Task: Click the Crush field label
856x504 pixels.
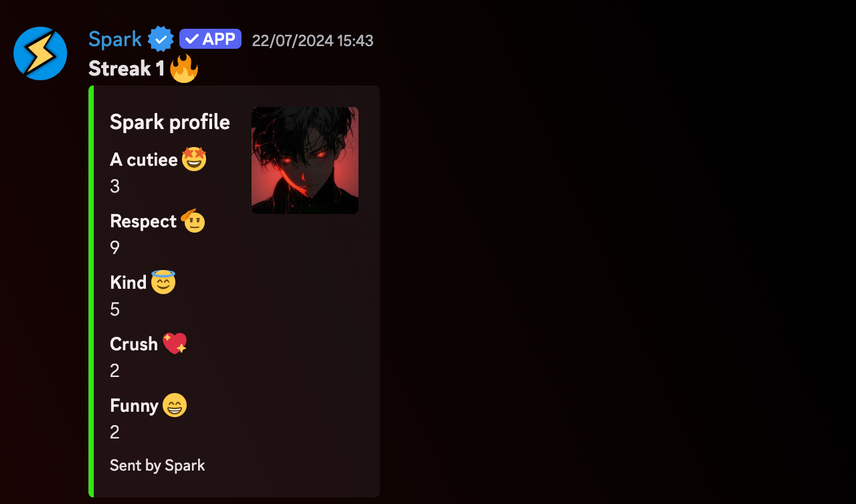Action: click(x=134, y=344)
